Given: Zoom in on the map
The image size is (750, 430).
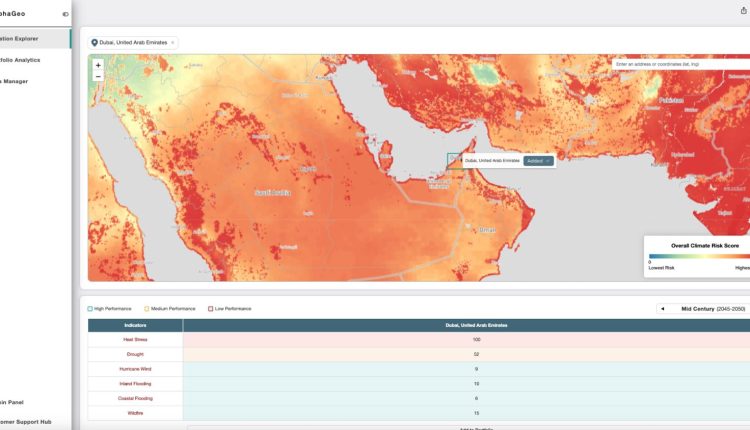Looking at the screenshot, I should click(97, 65).
